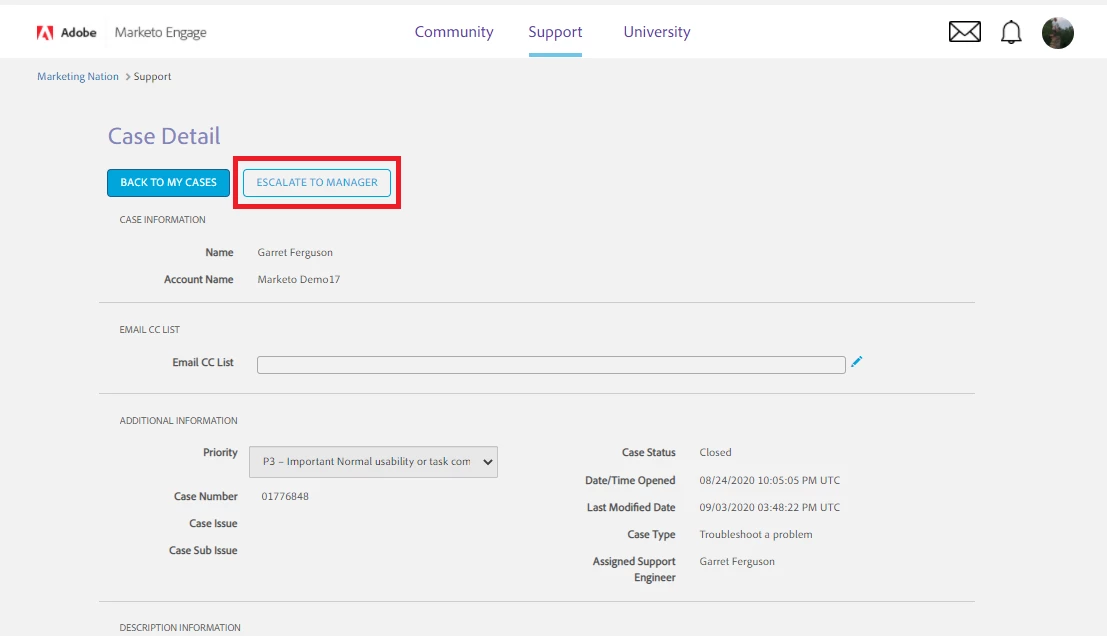Open the notifications bell icon
This screenshot has height=636, width=1107.
(1011, 32)
